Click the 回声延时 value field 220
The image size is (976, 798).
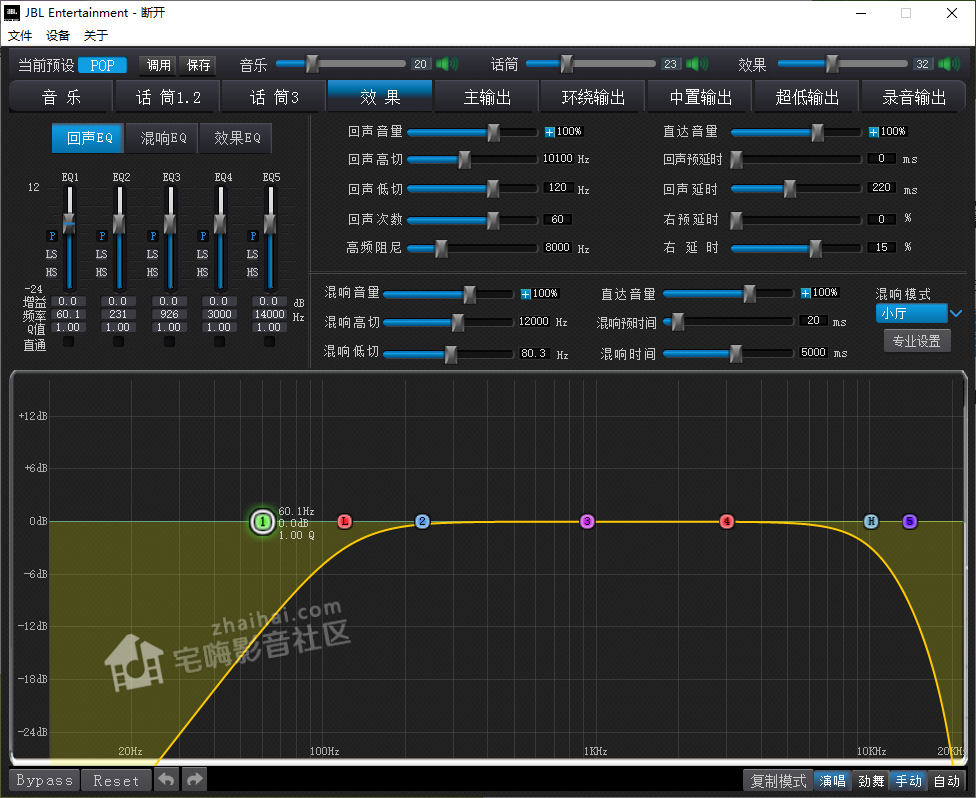(881, 187)
